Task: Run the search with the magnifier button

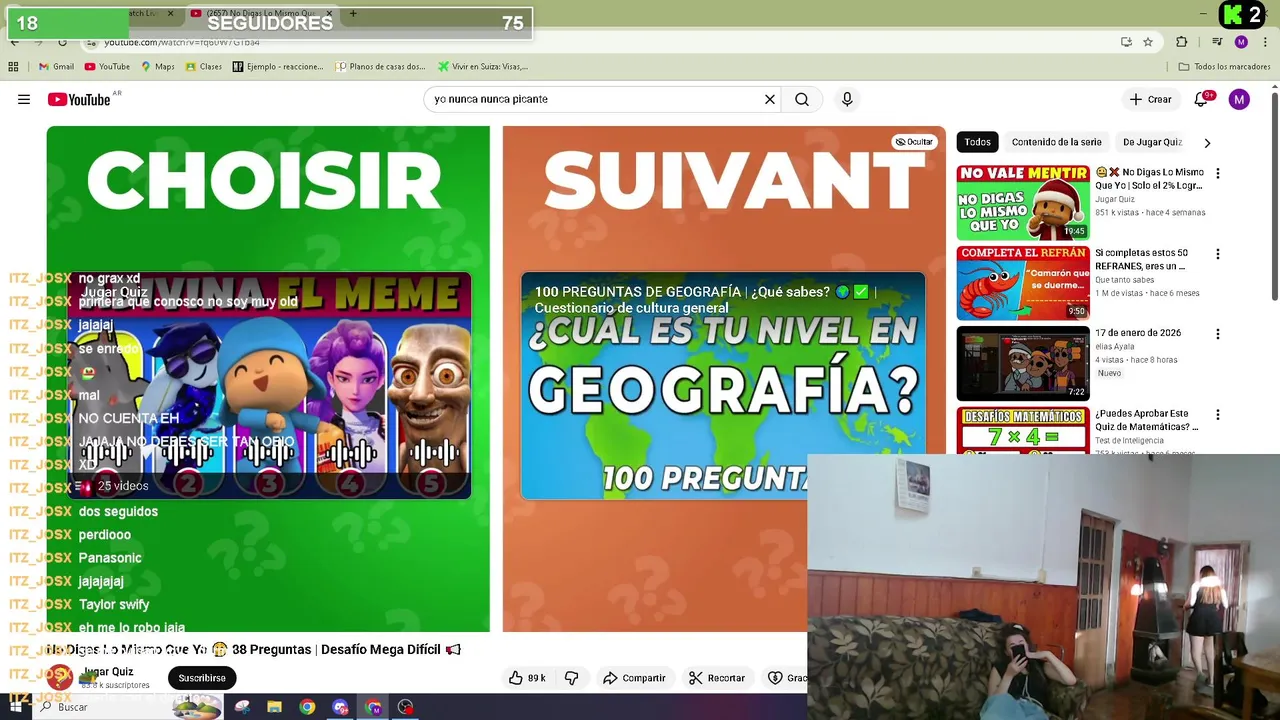Action: (x=802, y=99)
